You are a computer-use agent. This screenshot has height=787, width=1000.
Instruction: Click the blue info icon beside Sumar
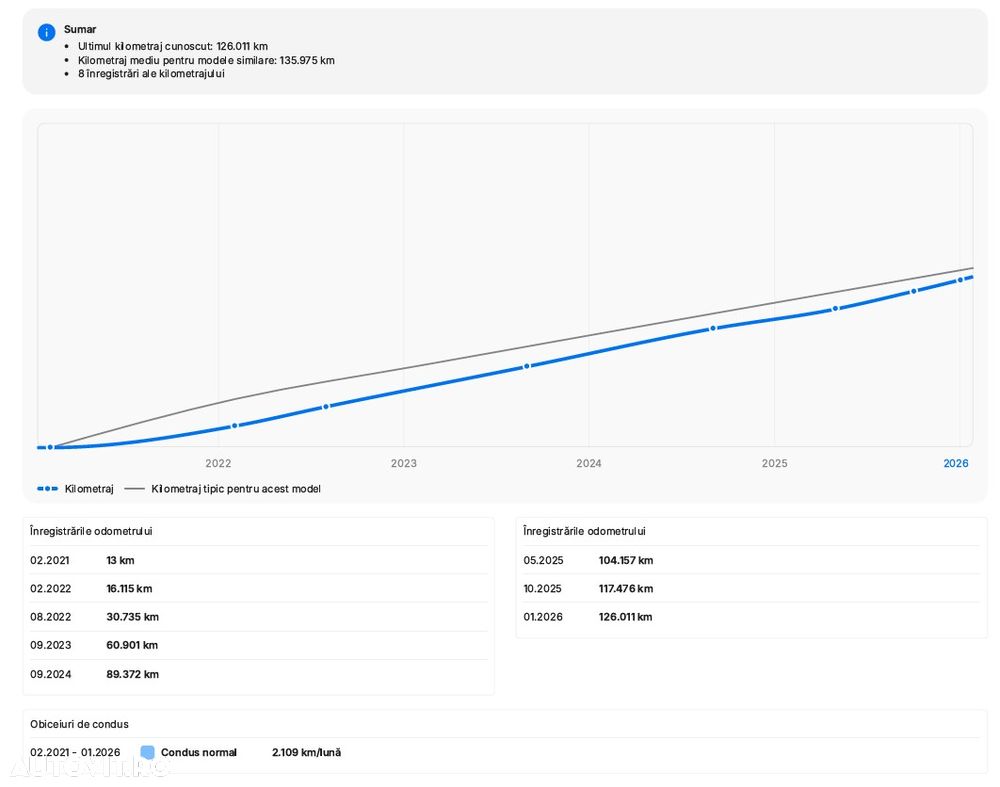[47, 32]
